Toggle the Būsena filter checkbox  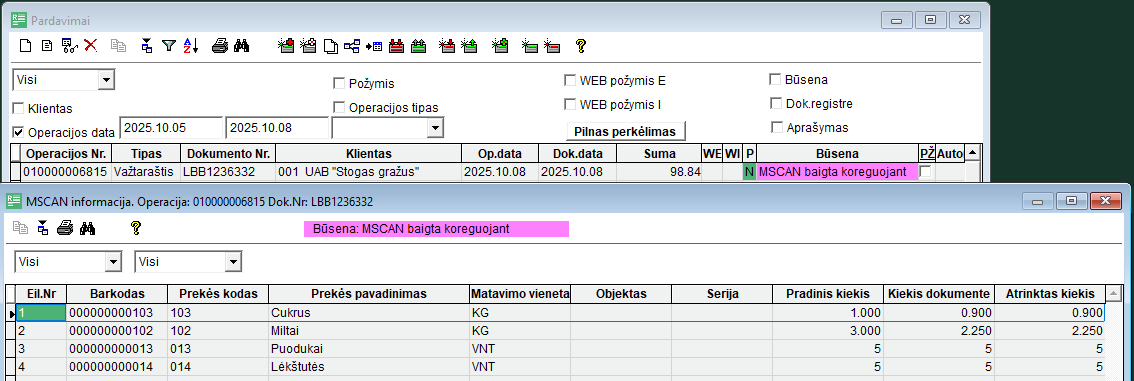[x=775, y=79]
